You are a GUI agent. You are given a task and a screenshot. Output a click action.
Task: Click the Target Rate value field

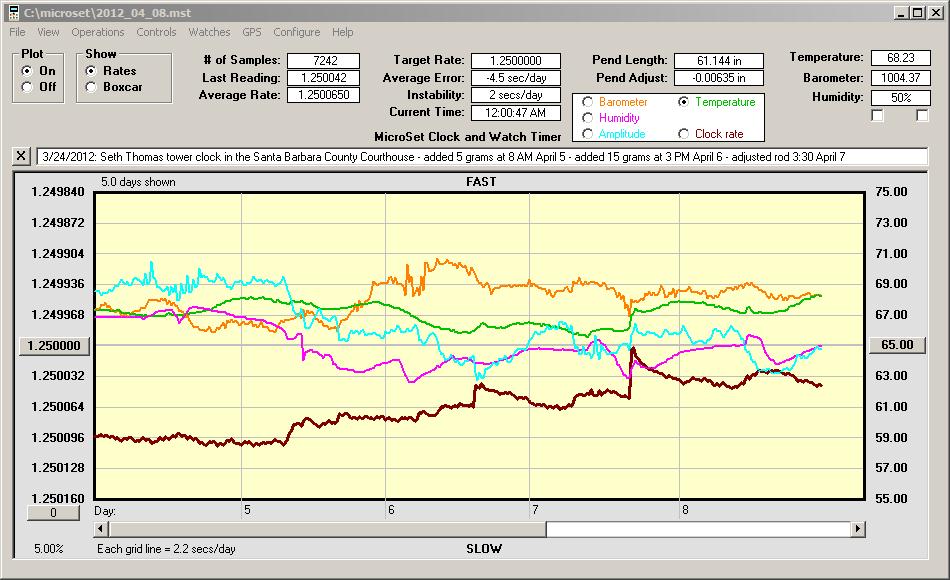pos(515,61)
